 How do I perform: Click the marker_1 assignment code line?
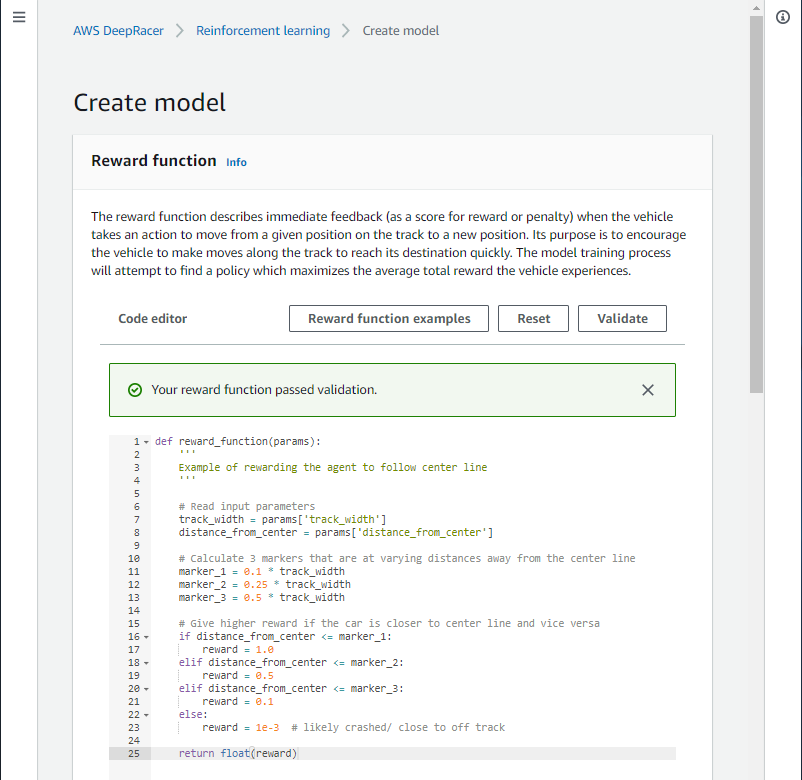point(262,571)
